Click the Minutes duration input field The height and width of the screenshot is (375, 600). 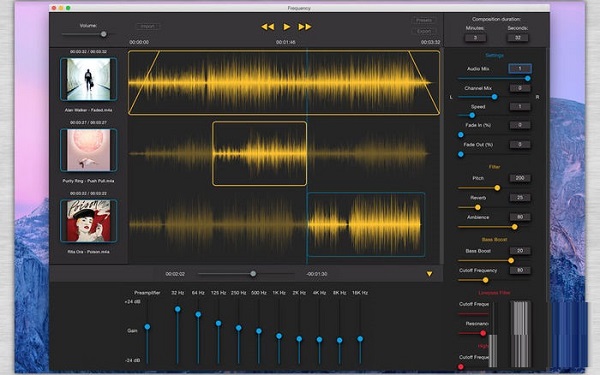point(475,38)
